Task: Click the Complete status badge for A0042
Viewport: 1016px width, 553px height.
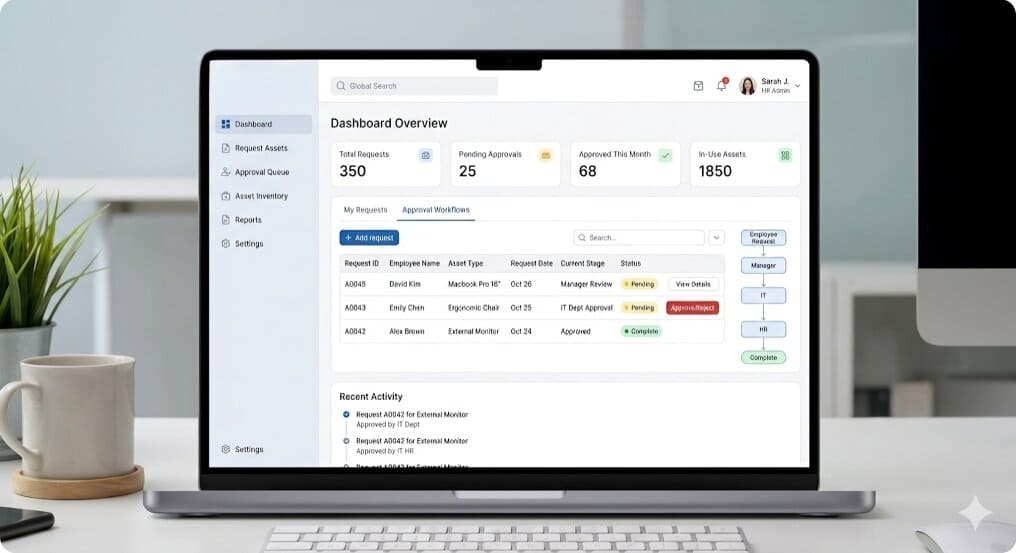Action: coord(641,331)
